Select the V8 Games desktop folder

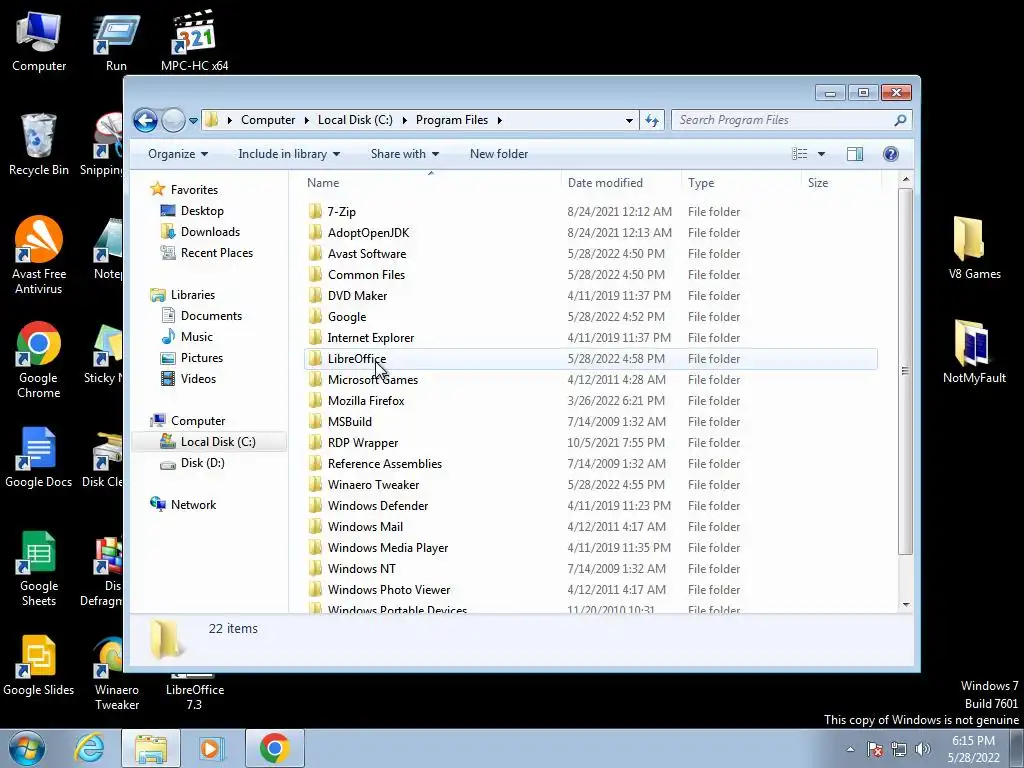click(974, 248)
